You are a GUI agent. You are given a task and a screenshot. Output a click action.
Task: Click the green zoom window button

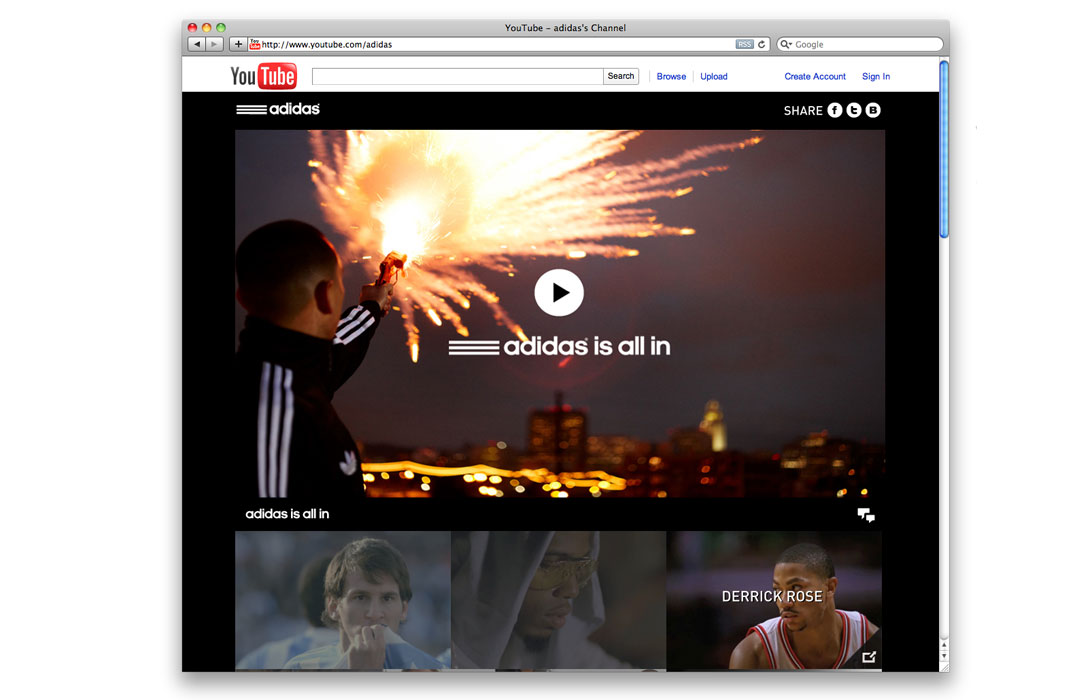[x=221, y=28]
